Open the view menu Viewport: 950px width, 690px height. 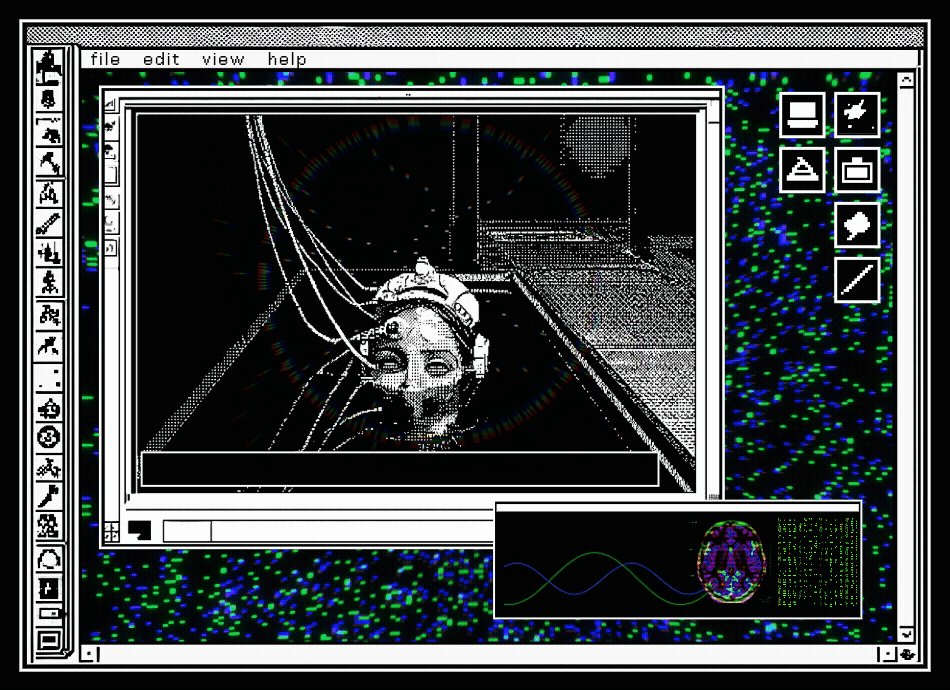tap(223, 59)
